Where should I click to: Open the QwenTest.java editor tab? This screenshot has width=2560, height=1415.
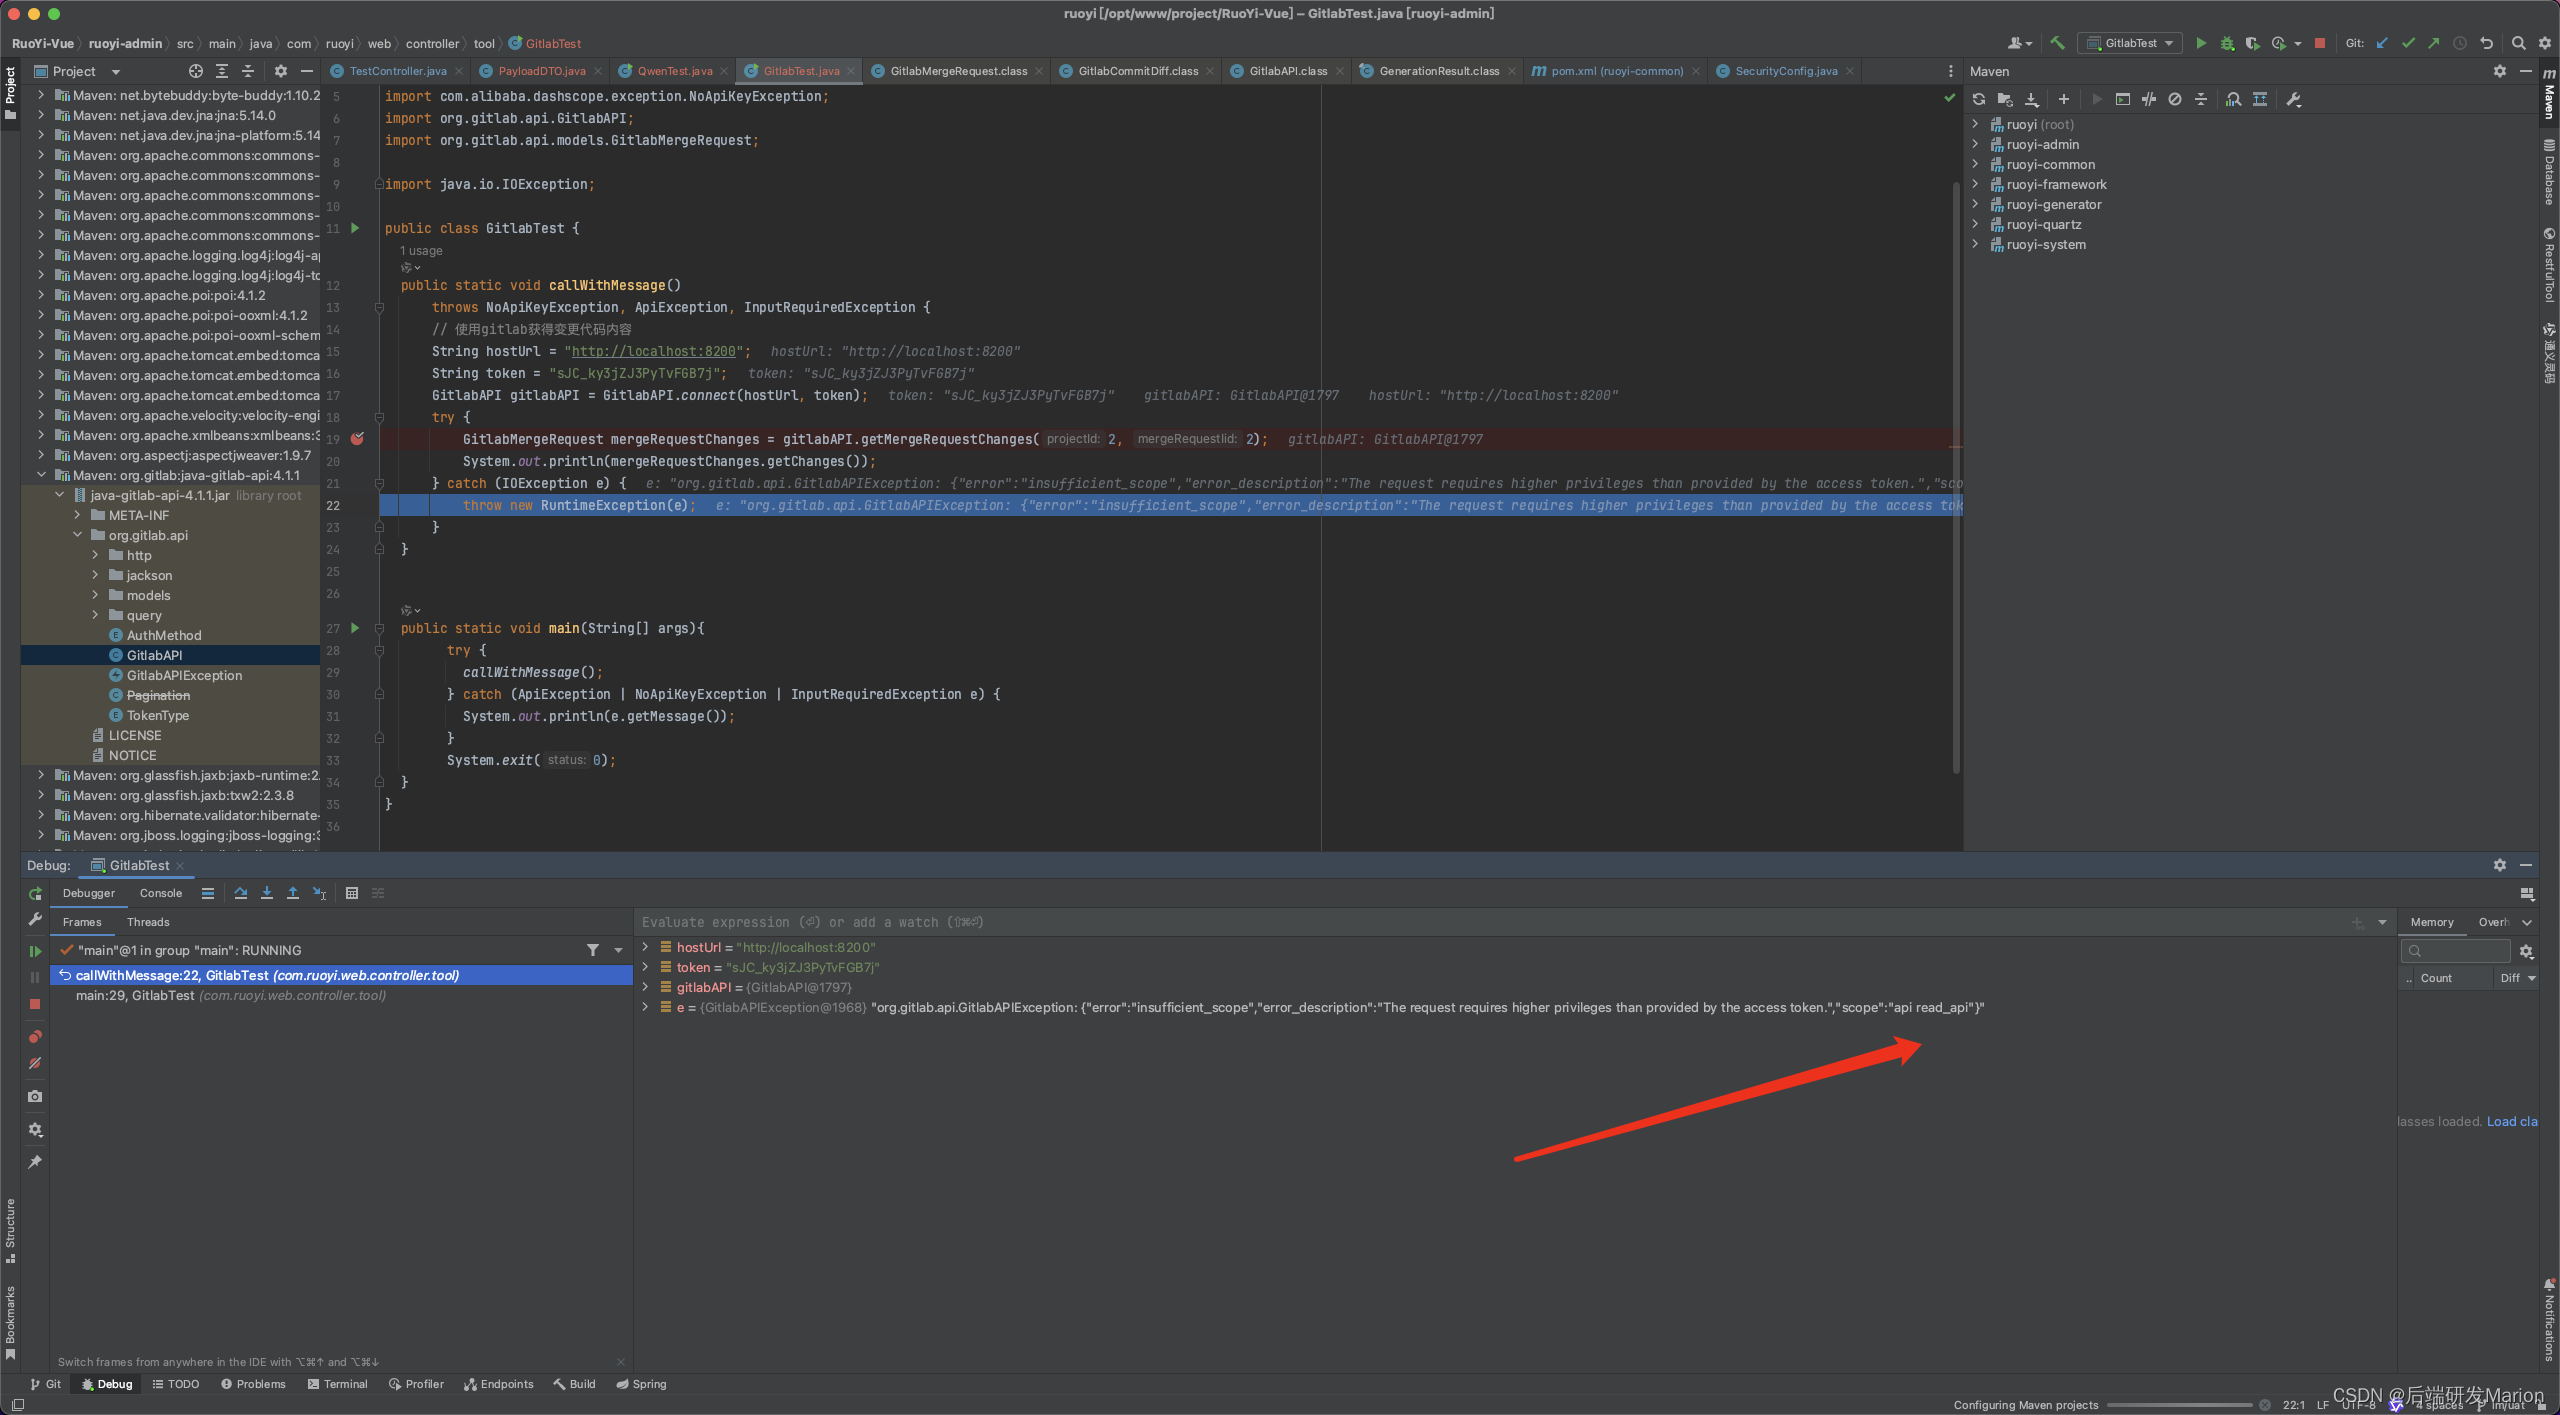tap(675, 71)
